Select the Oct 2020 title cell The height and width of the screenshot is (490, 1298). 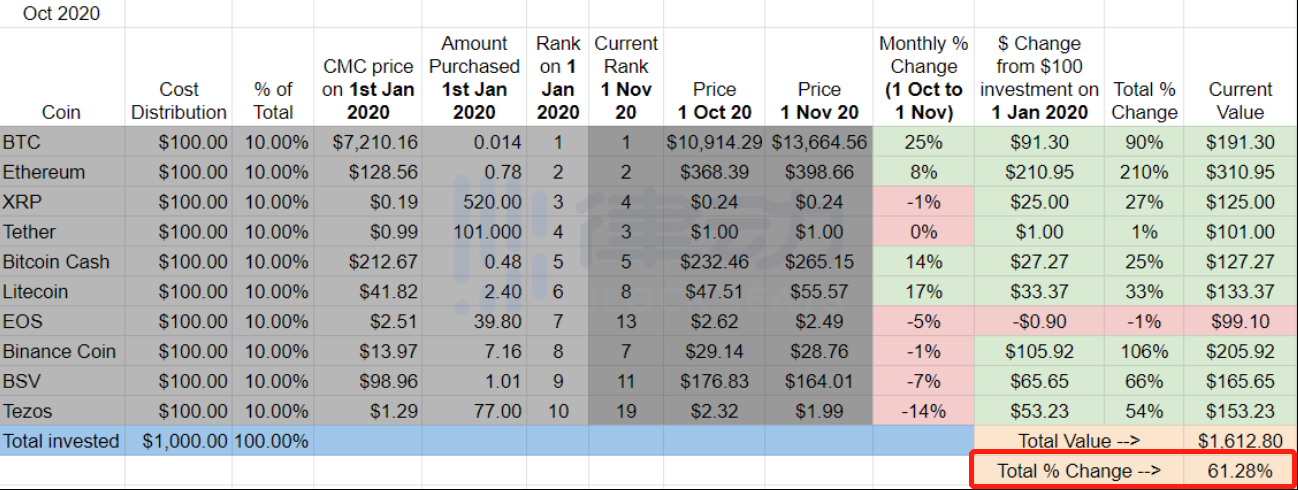[62, 14]
